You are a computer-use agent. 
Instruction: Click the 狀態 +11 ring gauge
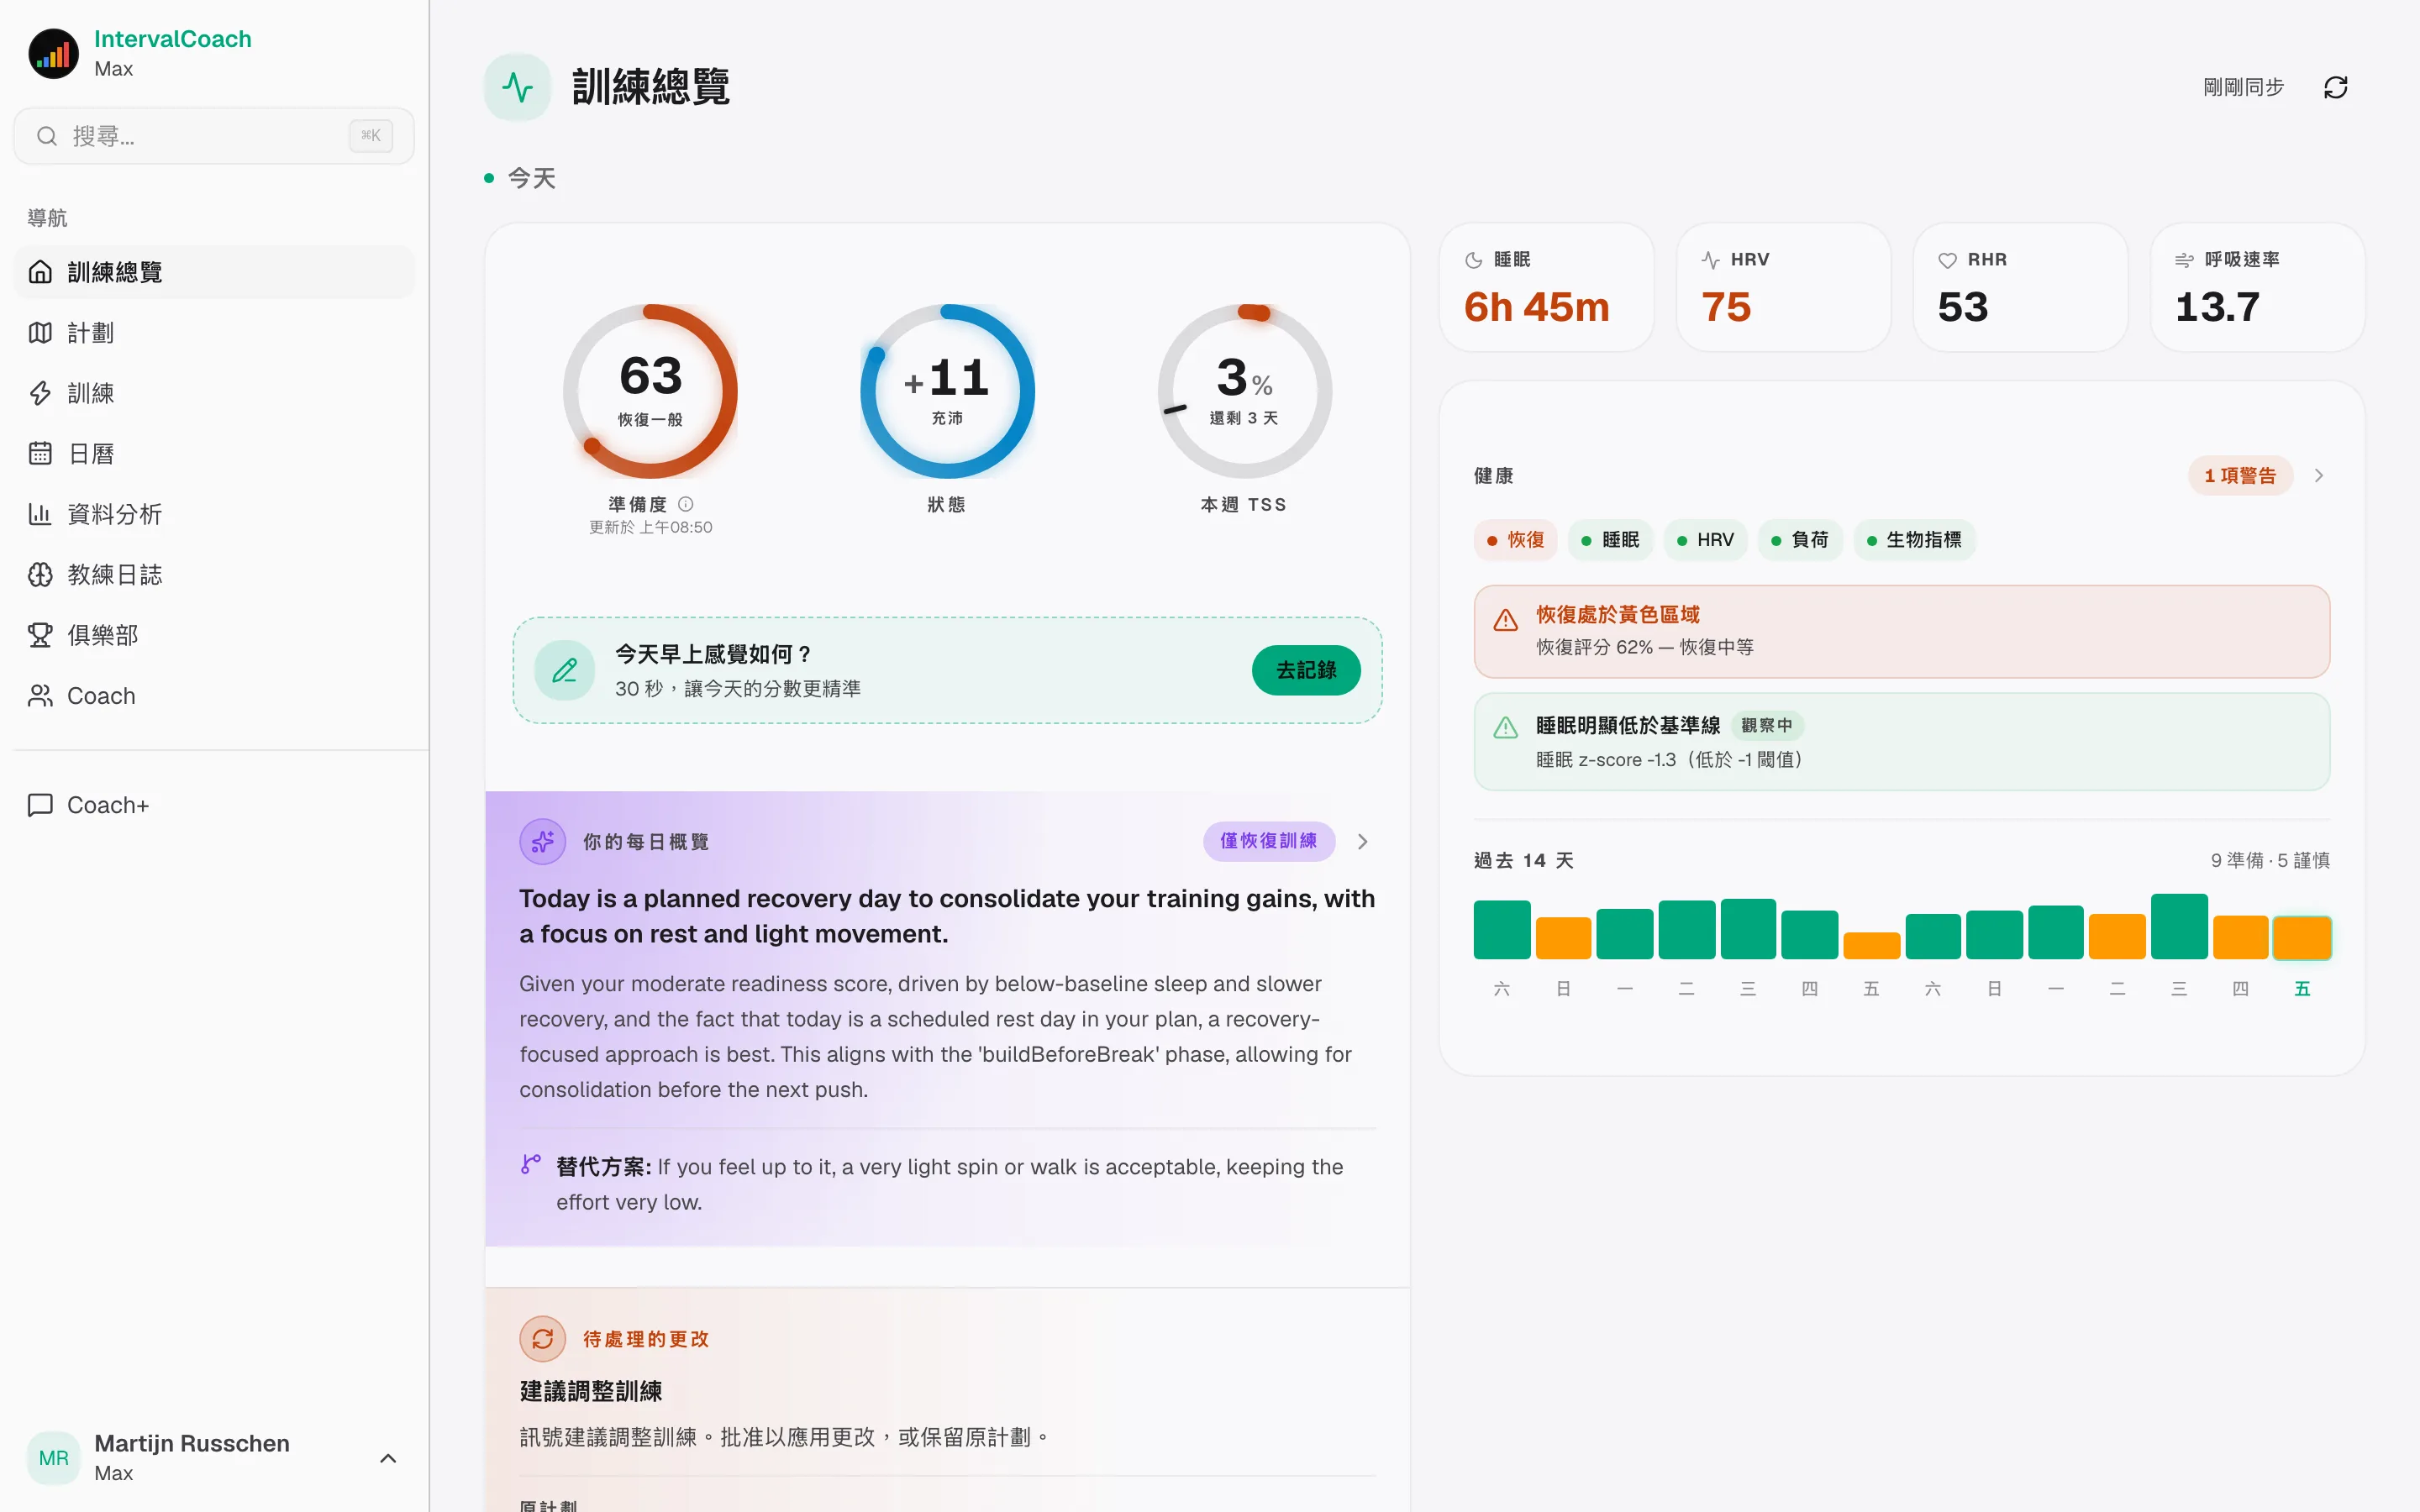click(947, 391)
